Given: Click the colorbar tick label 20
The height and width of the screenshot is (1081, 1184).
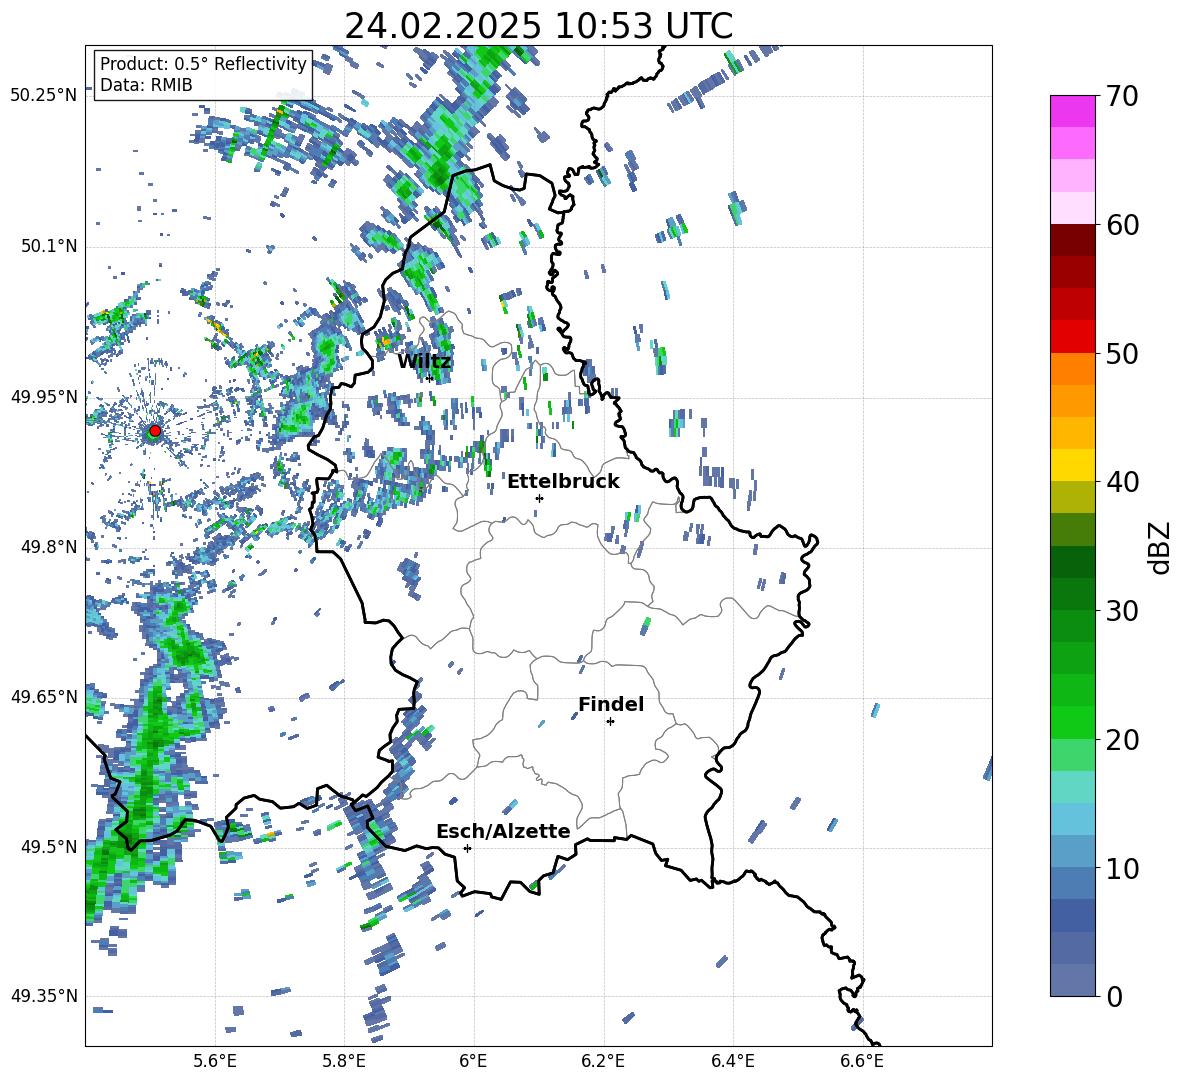Looking at the screenshot, I should click(x=1122, y=740).
